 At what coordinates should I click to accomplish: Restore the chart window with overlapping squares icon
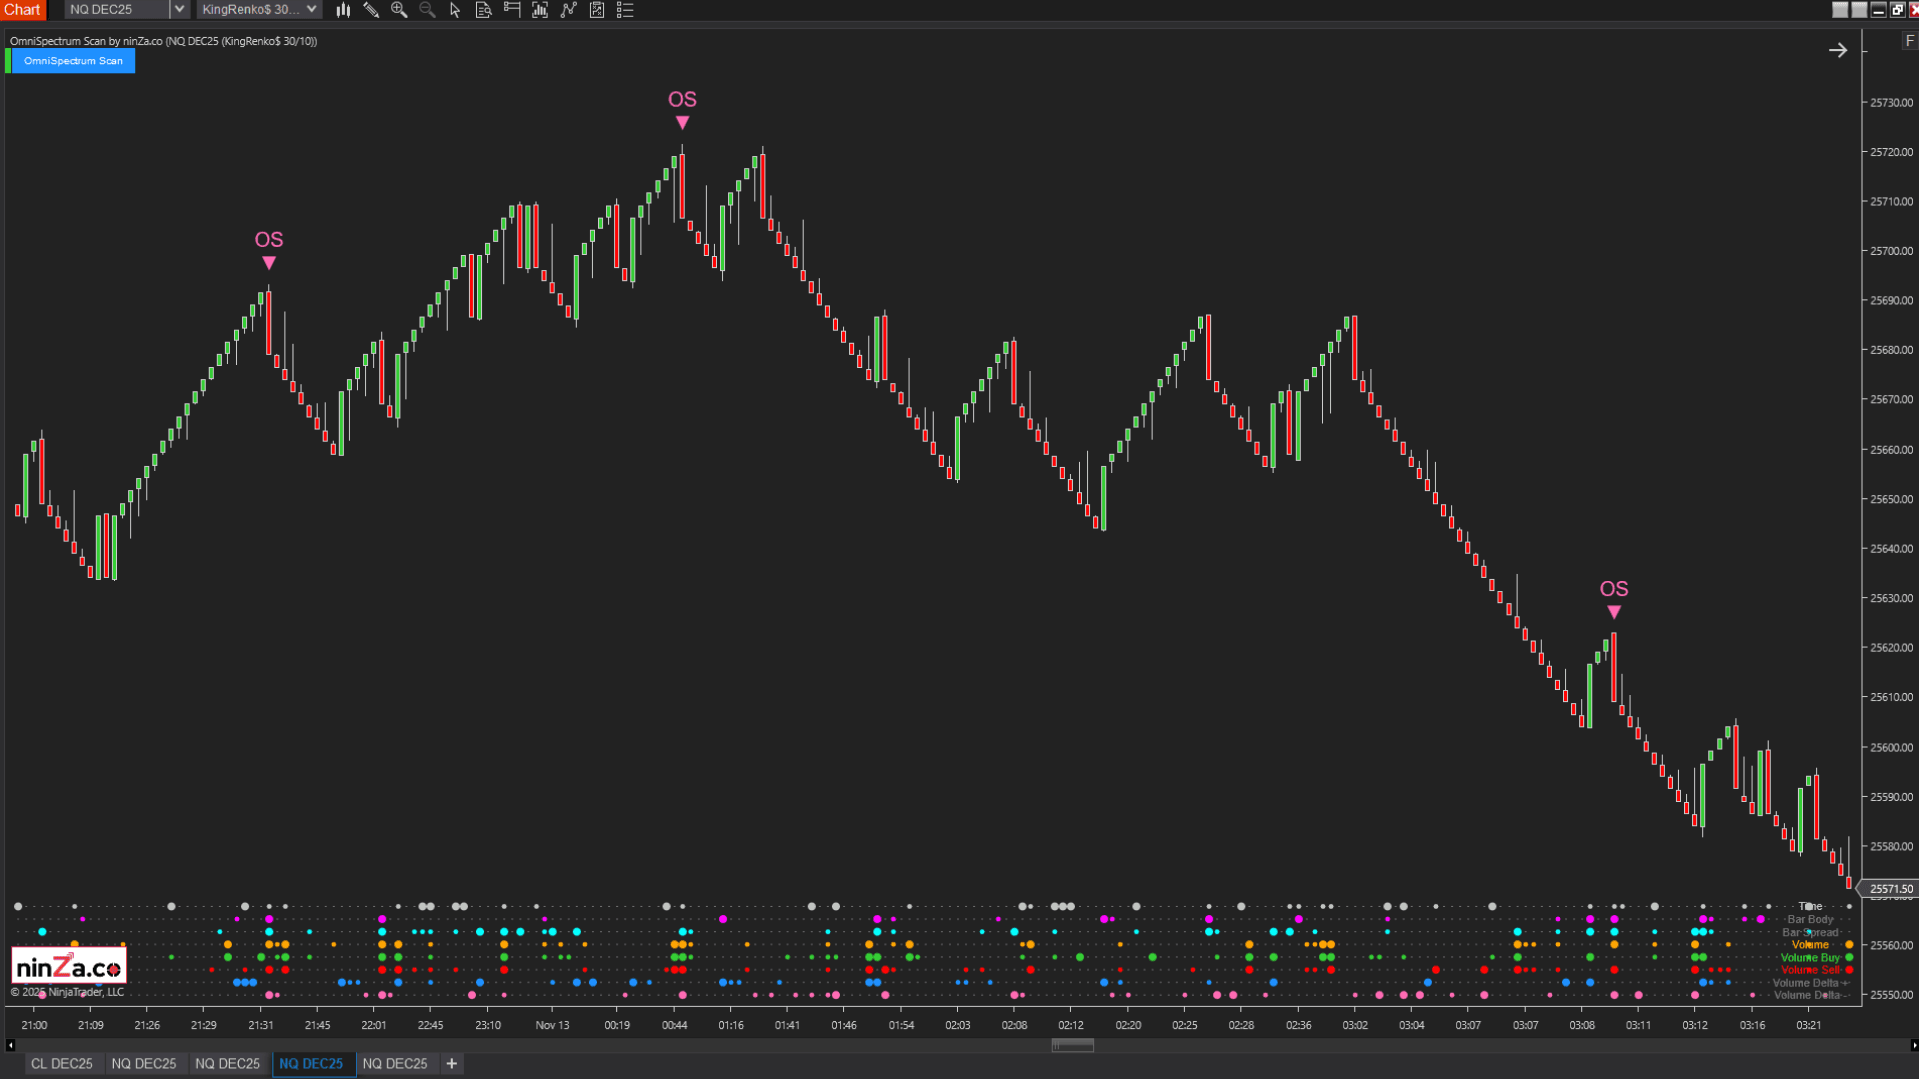pos(1897,10)
